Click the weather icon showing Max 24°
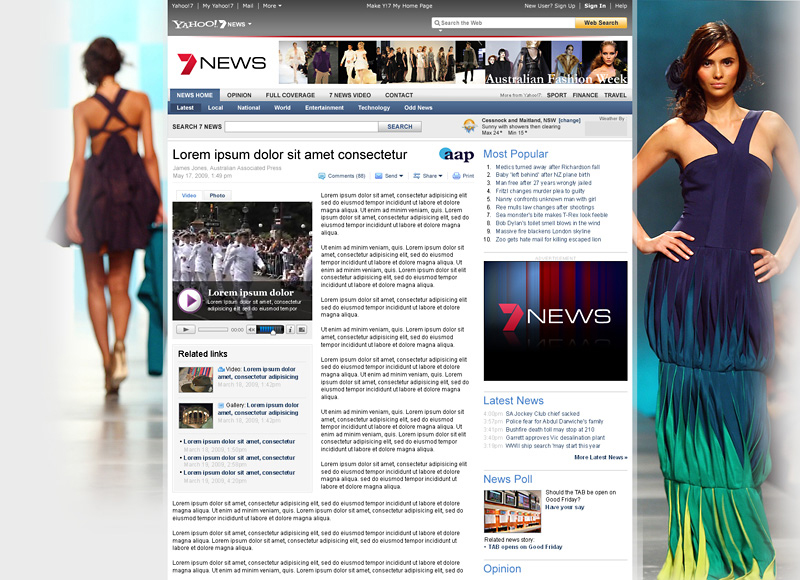 pos(469,126)
